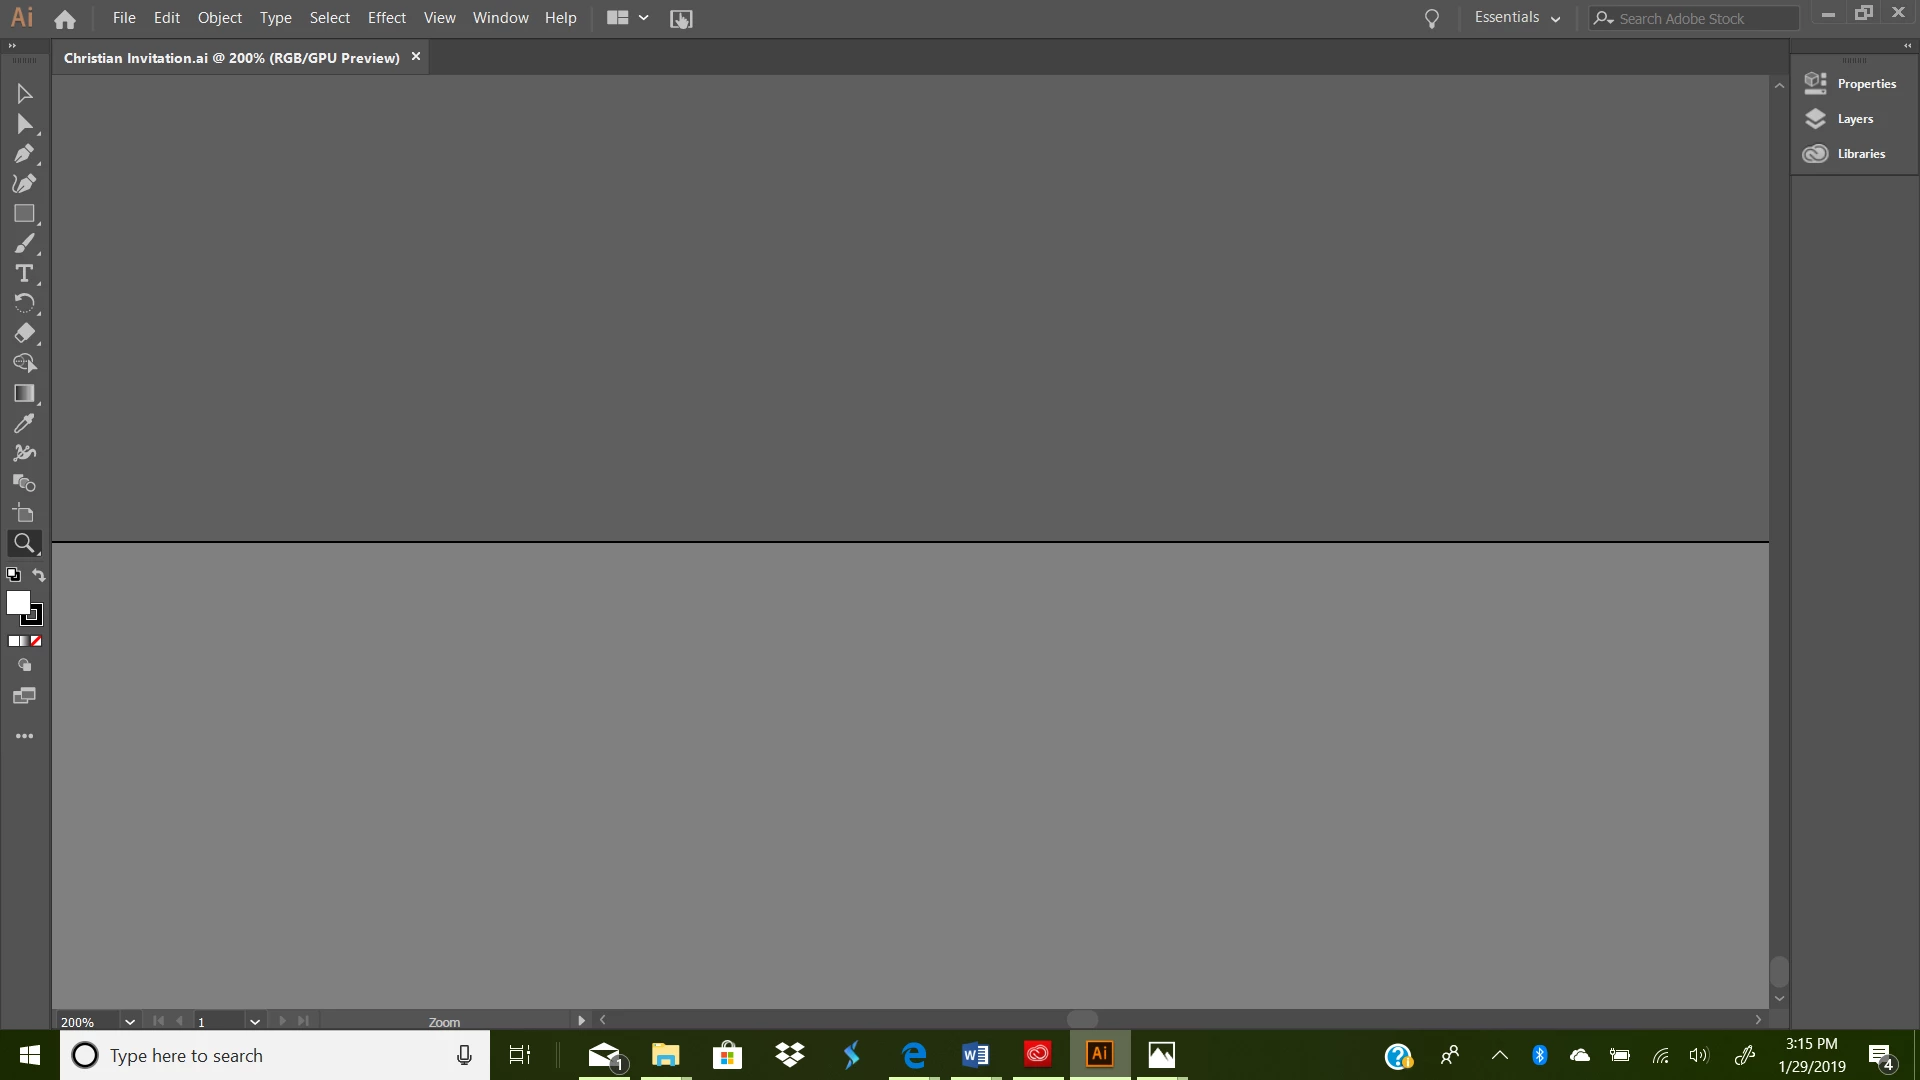
Task: Click the white Fill color swatch
Action: pyautogui.click(x=16, y=601)
